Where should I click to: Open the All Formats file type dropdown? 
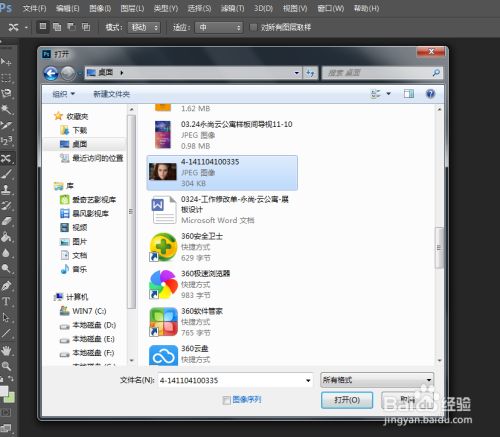(x=377, y=380)
